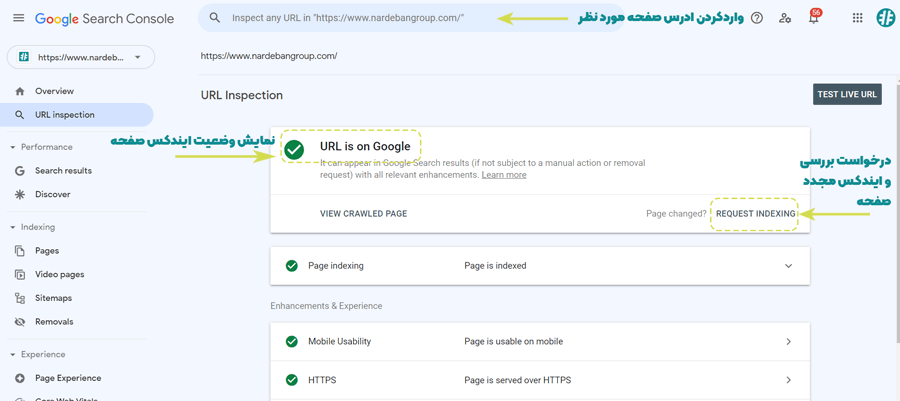
Task: Click the inspected URL https://www.nardebangroup.com/ text
Action: coord(269,56)
